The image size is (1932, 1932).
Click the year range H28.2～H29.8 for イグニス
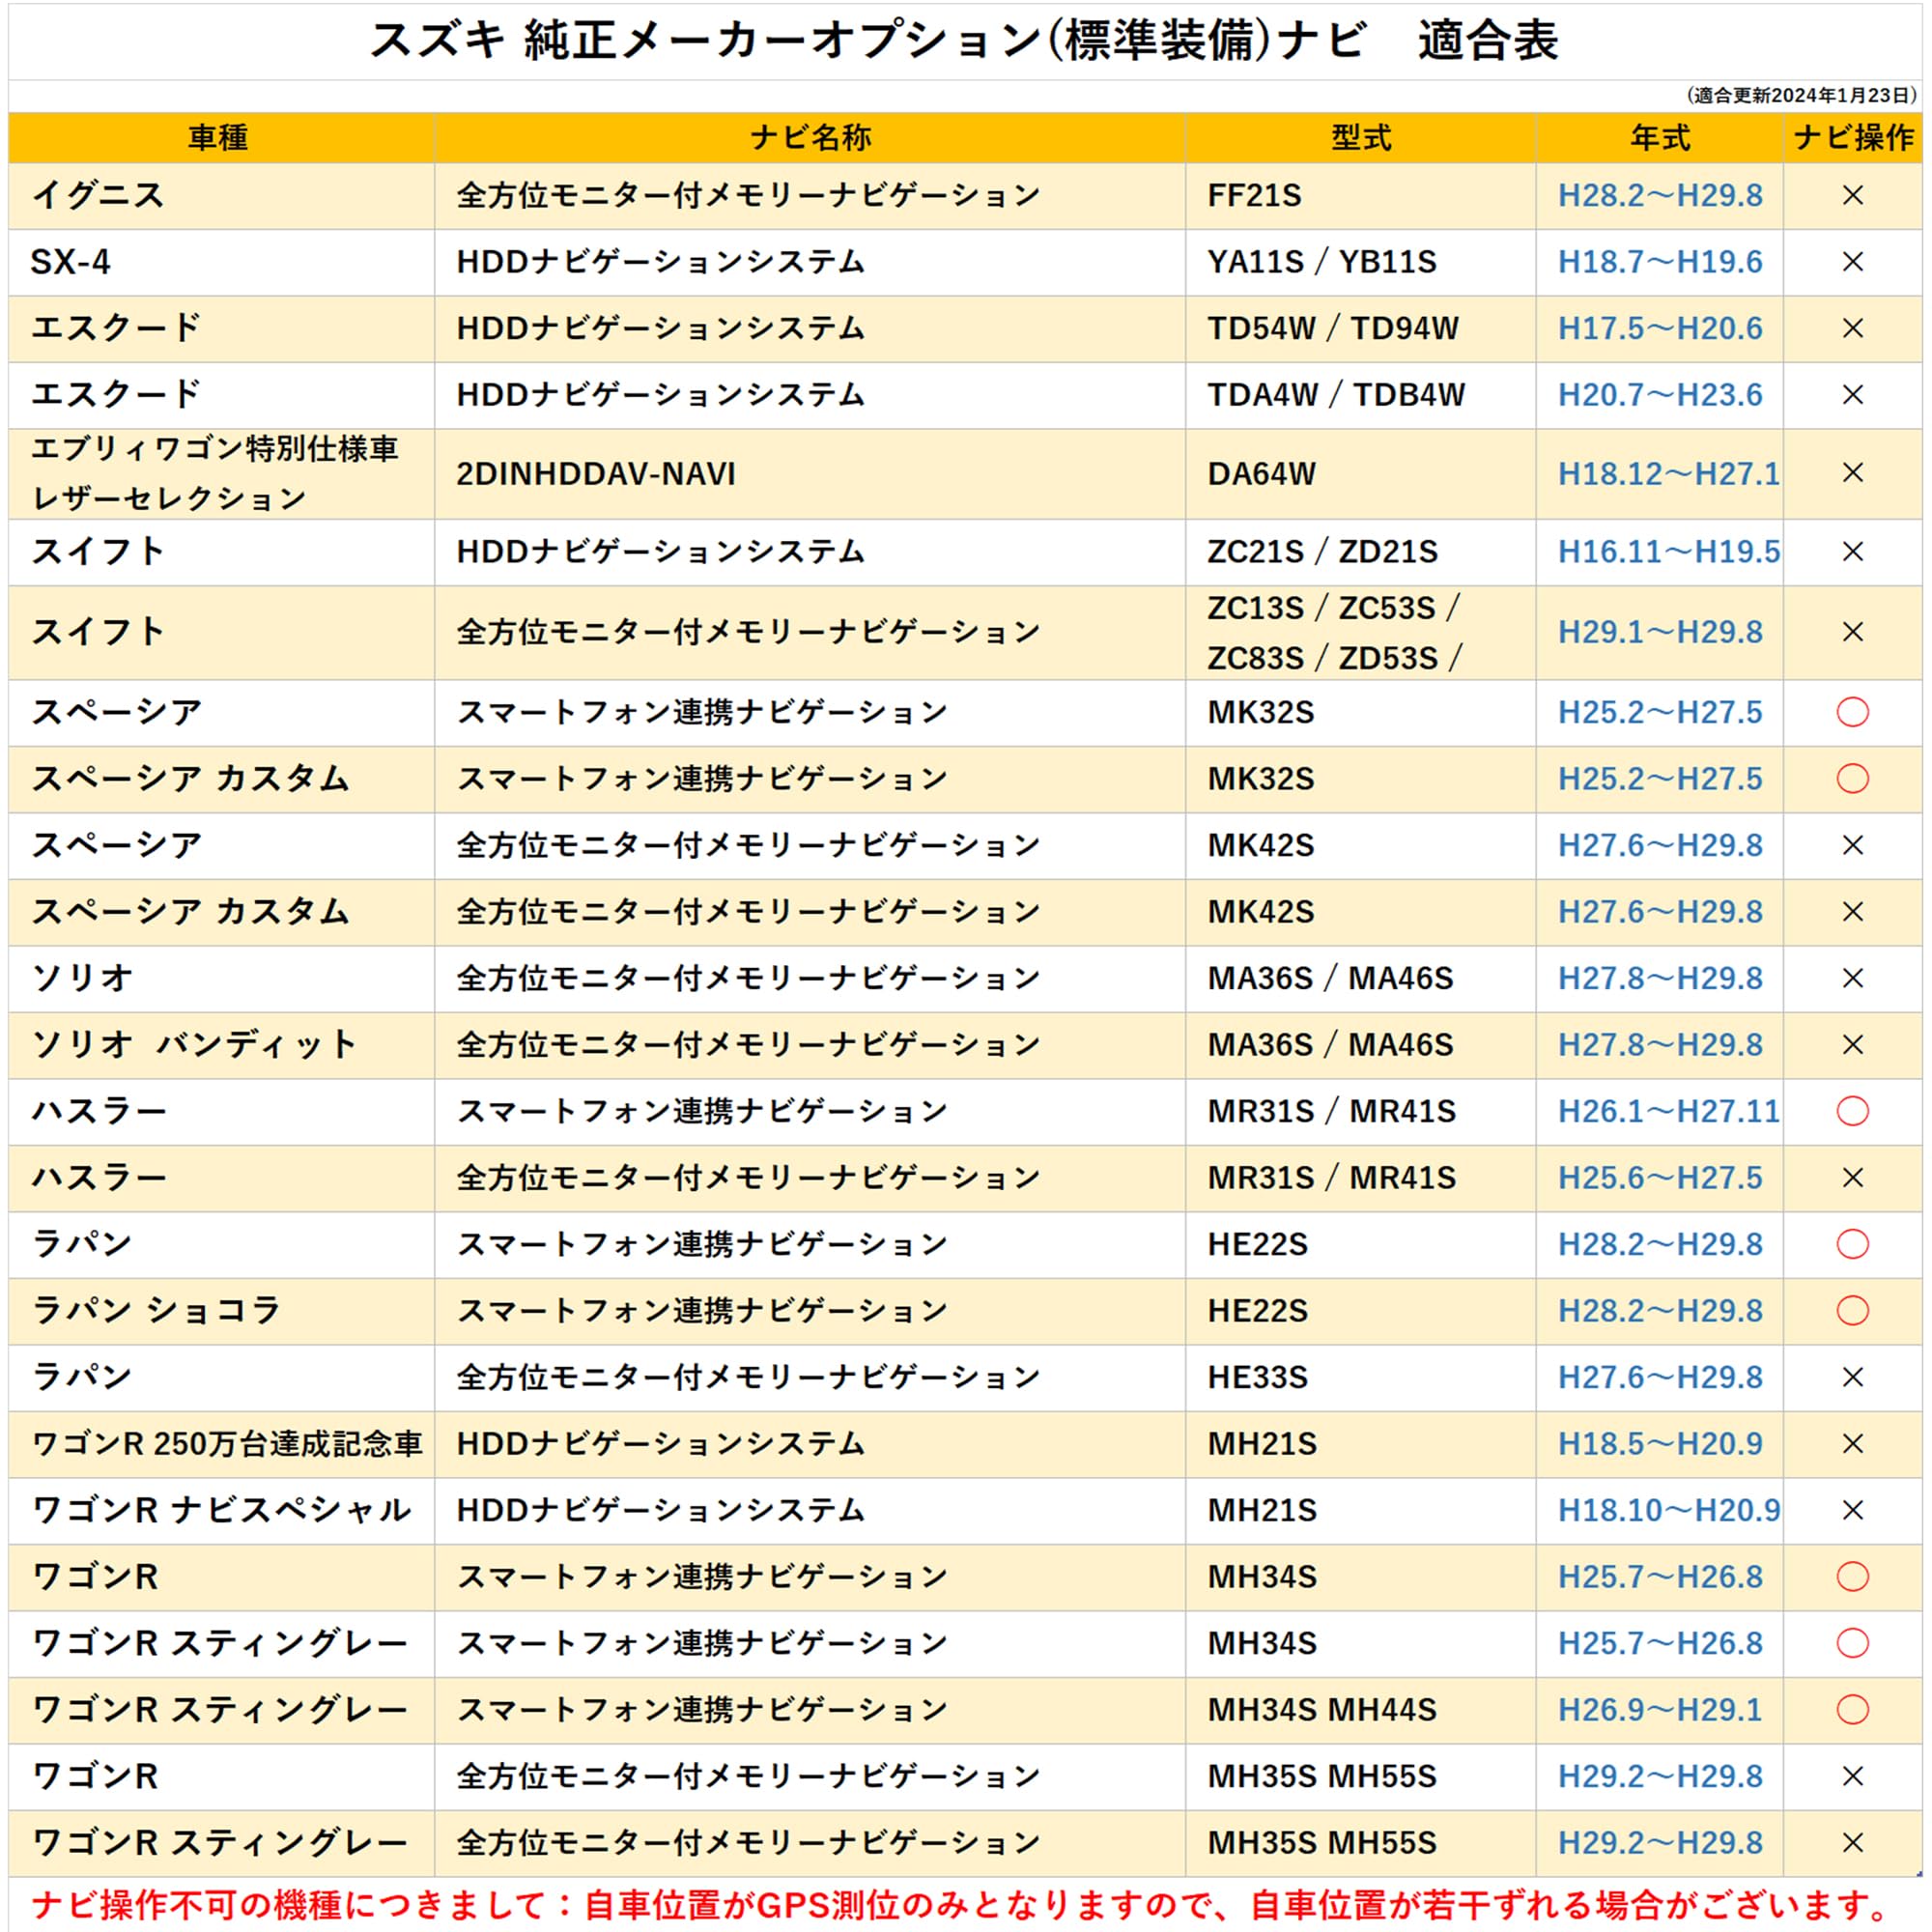tap(1660, 196)
